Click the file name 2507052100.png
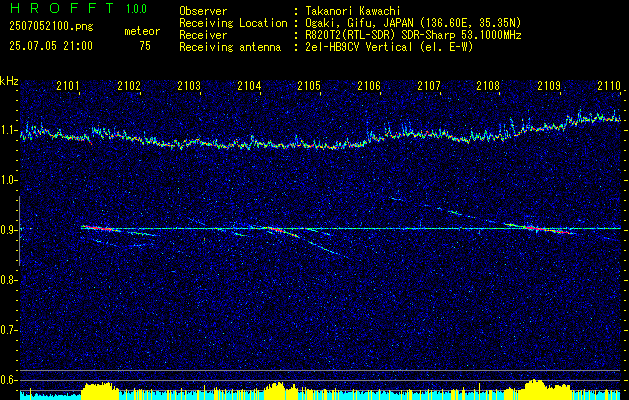Screen dimensions: 629x400 coord(51,27)
